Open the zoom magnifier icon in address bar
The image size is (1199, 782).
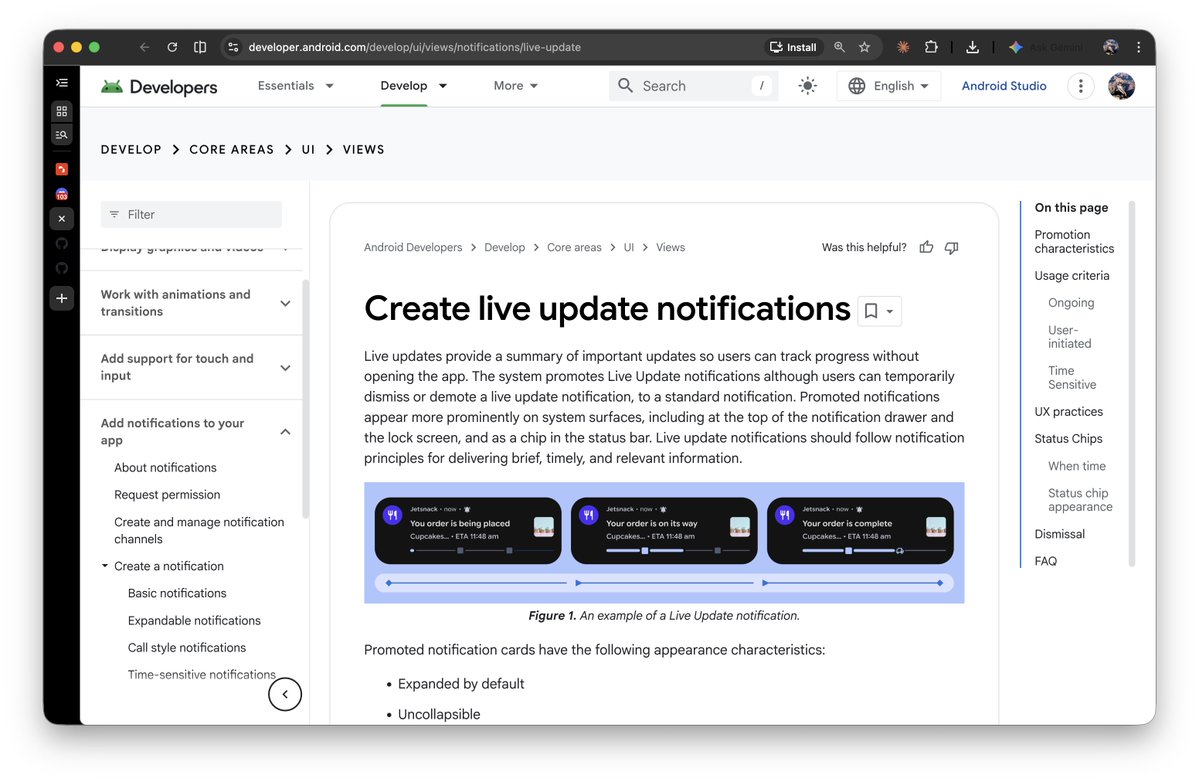[840, 47]
